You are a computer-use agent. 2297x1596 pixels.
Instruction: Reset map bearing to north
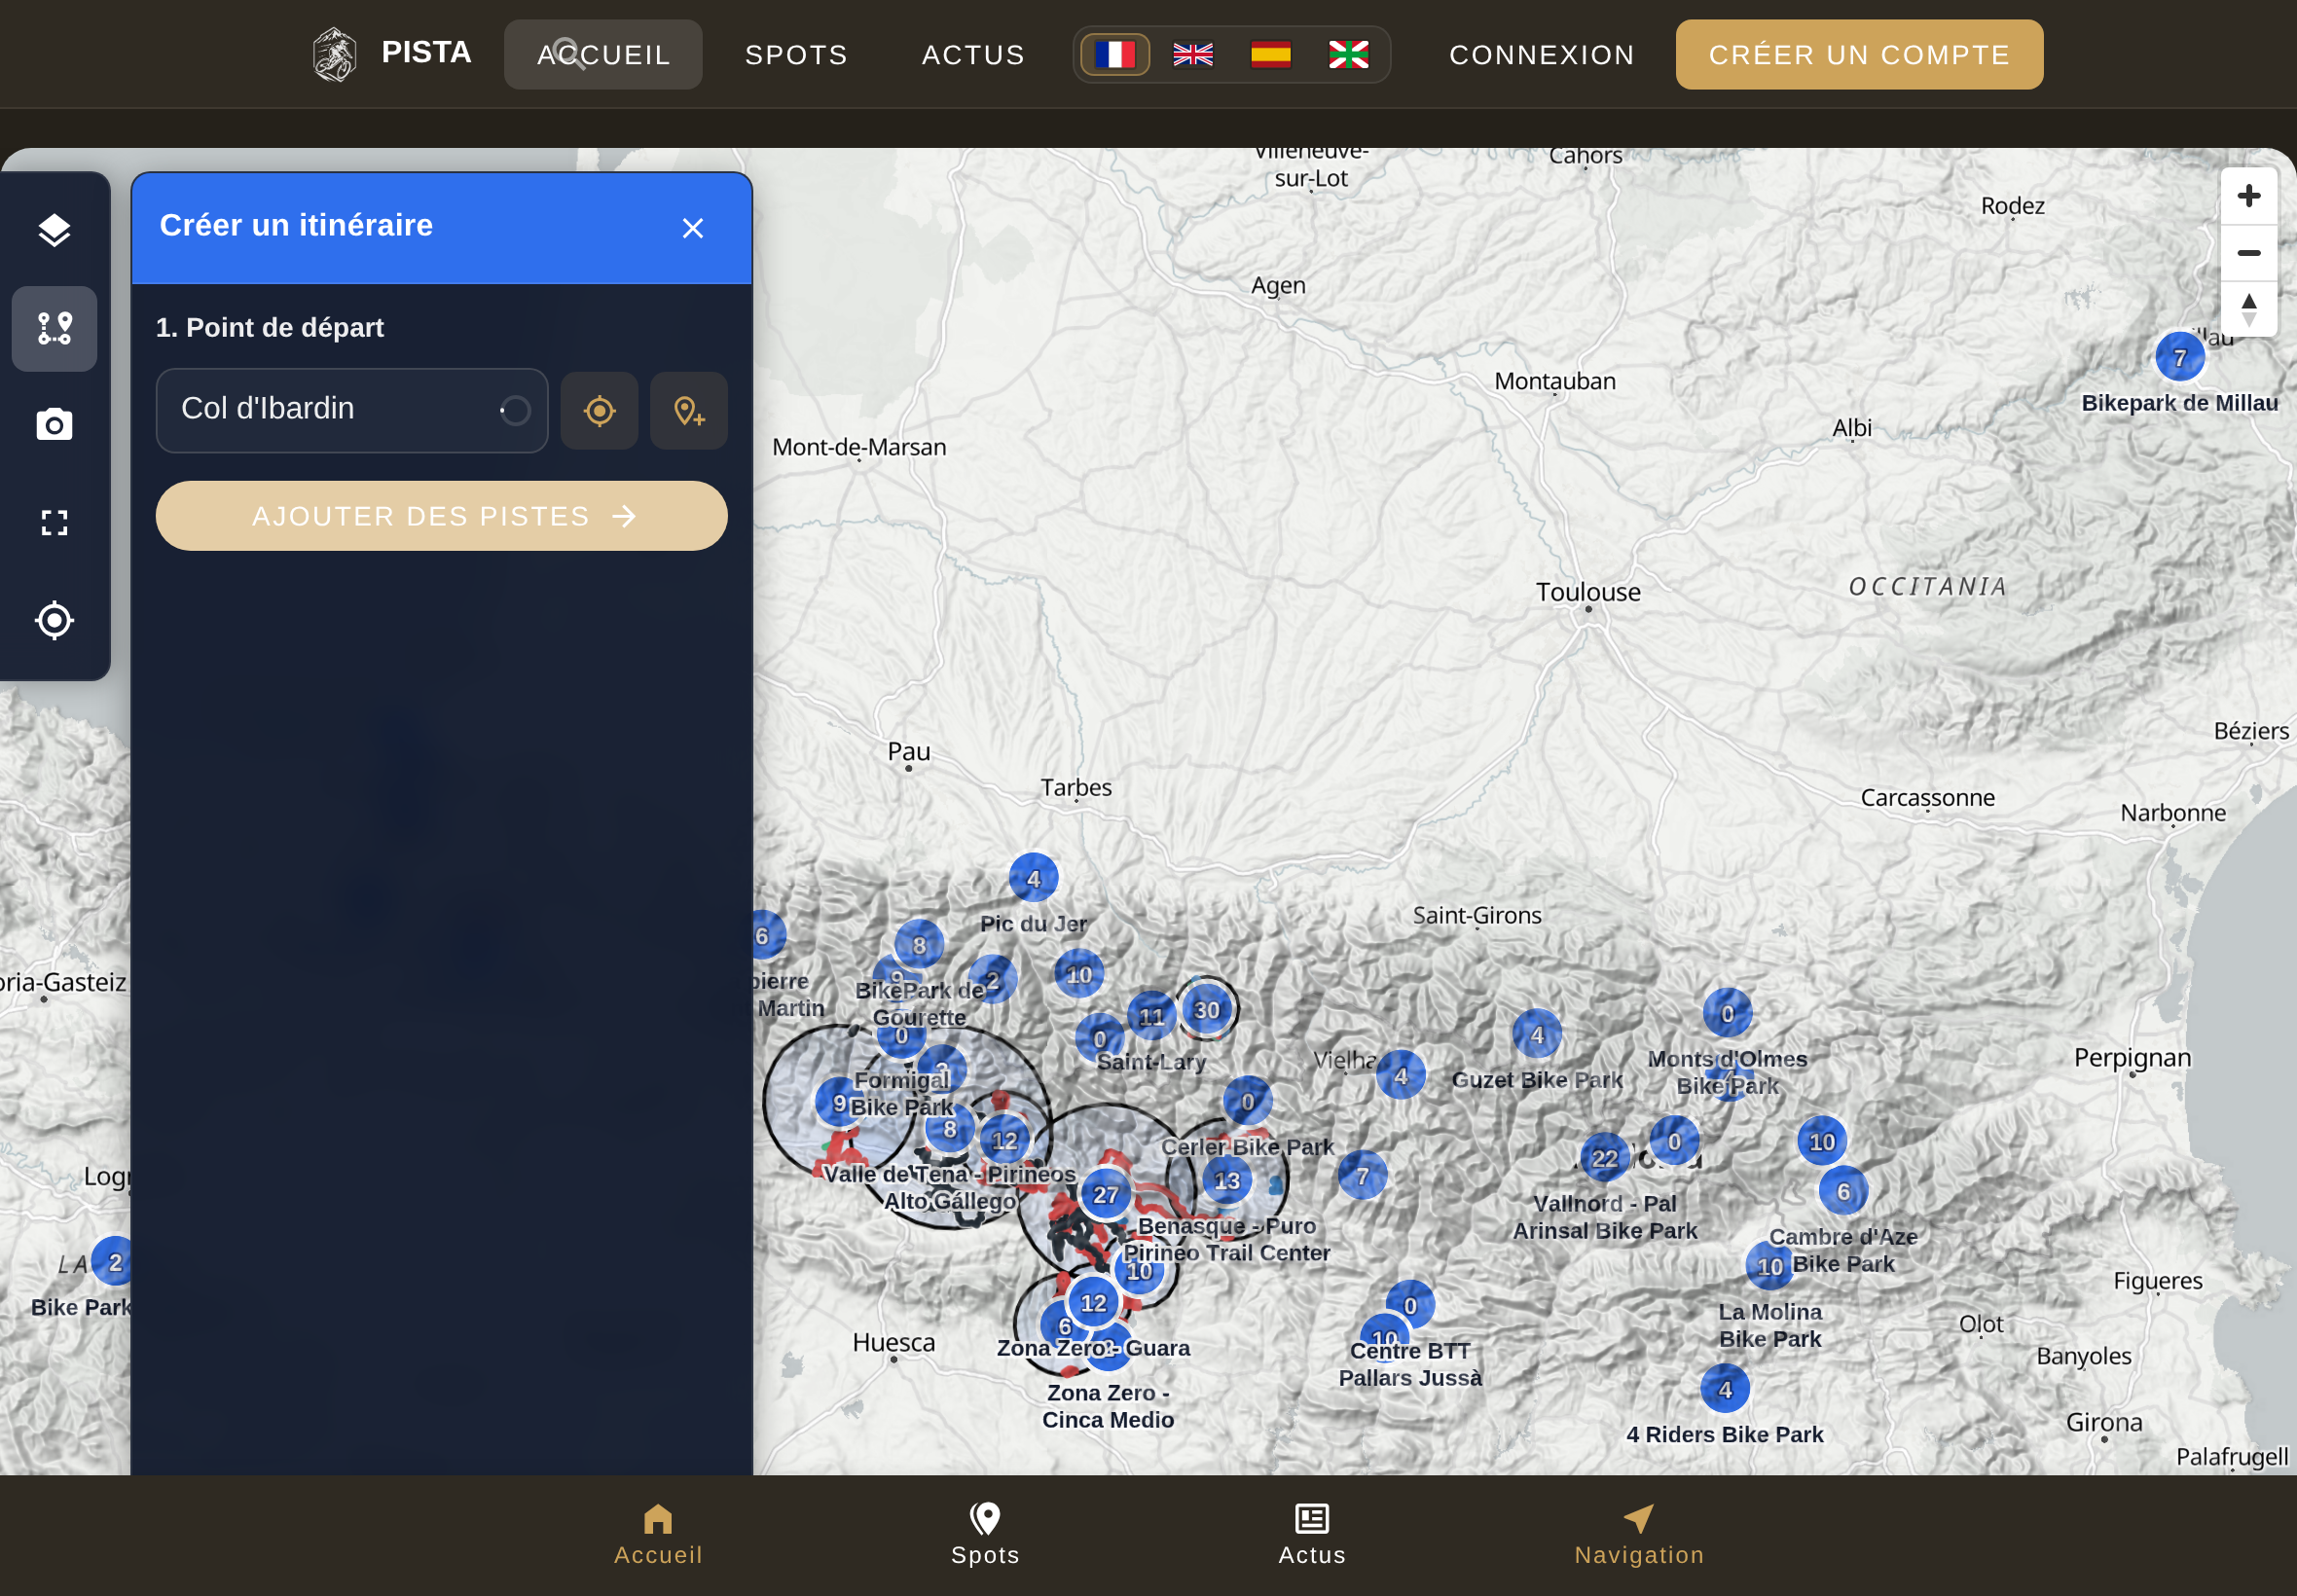click(x=2249, y=310)
